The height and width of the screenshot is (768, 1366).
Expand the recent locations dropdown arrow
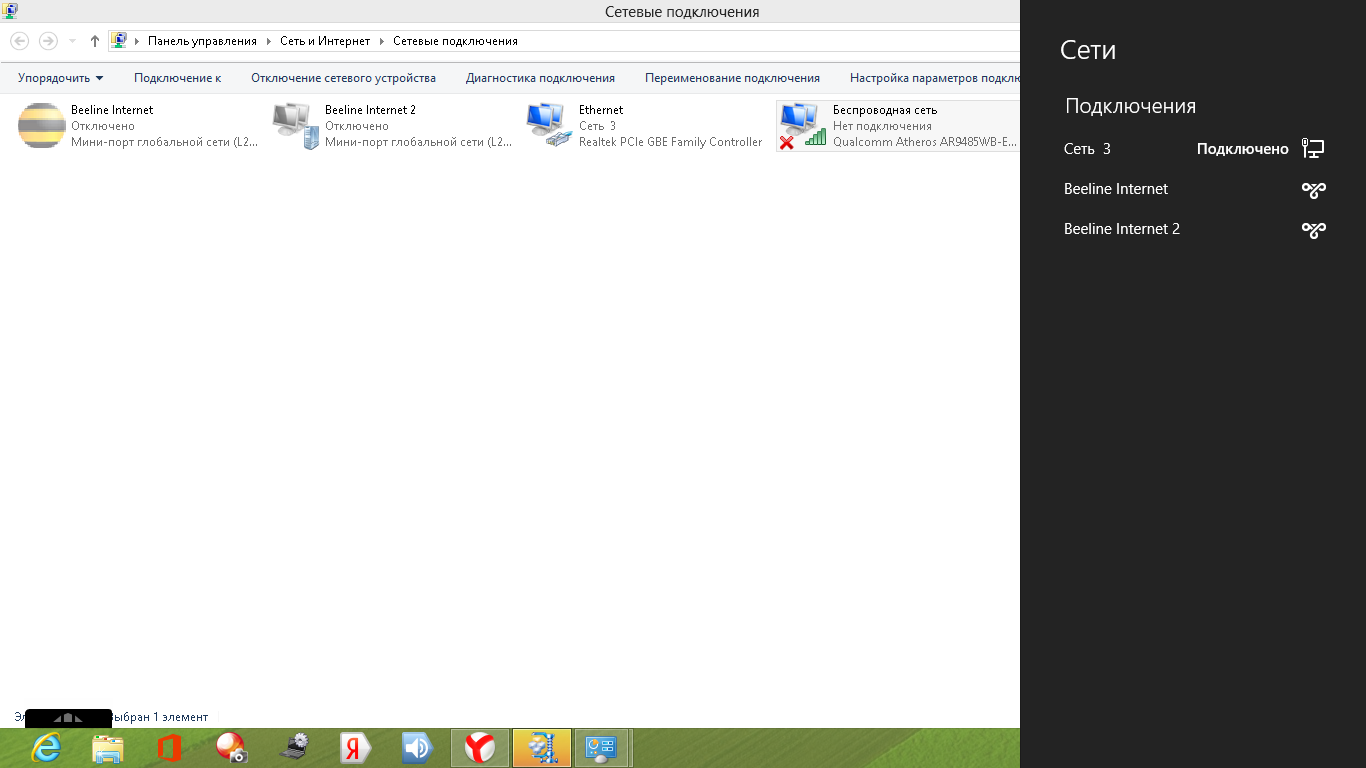(x=72, y=41)
